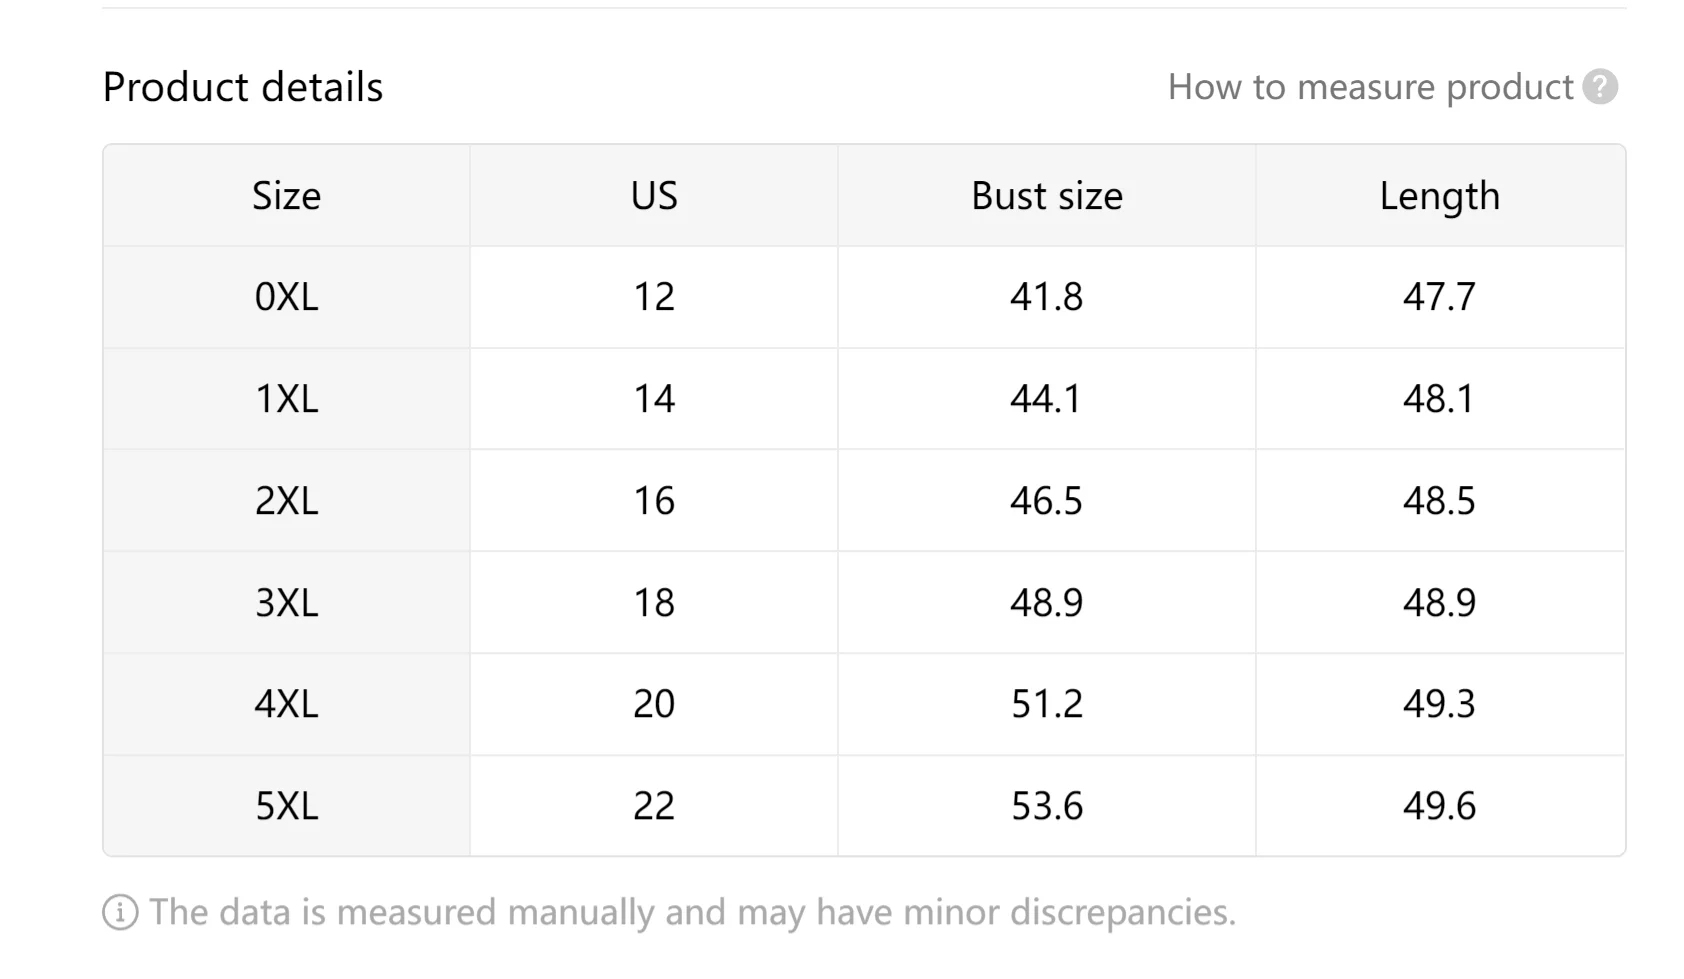Image resolution: width=1684 pixels, height=979 pixels.
Task: Choose the 1XL size cell
Action: [287, 399]
